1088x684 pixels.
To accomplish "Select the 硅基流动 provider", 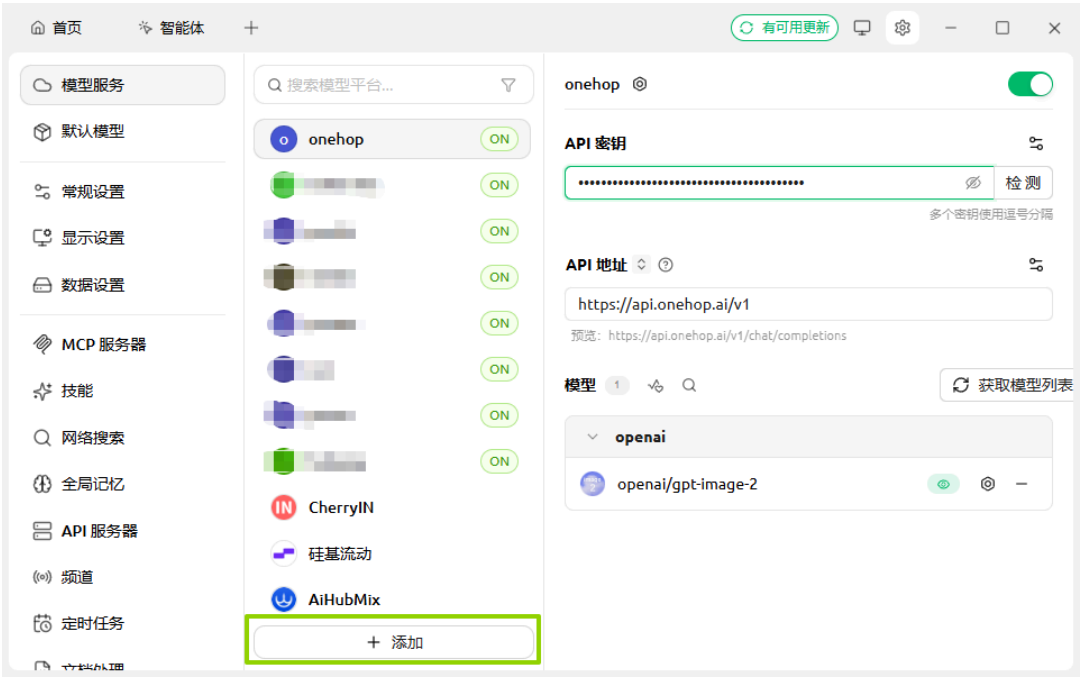I will point(393,556).
